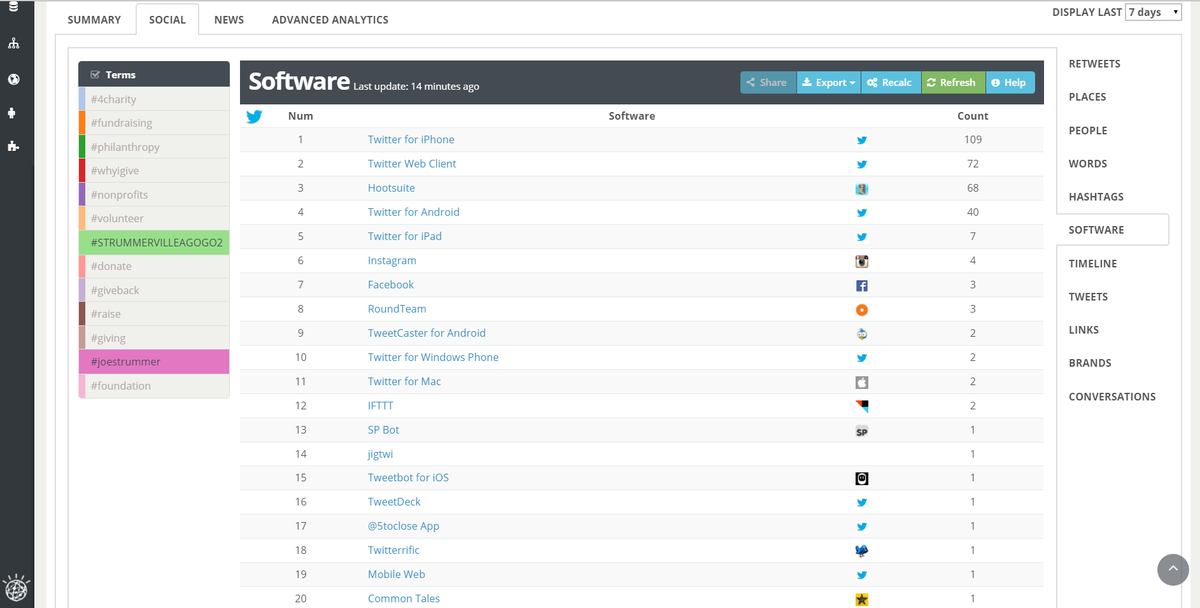The image size is (1200, 608).
Task: Open the Display Last 7 days dropdown
Action: (1153, 12)
